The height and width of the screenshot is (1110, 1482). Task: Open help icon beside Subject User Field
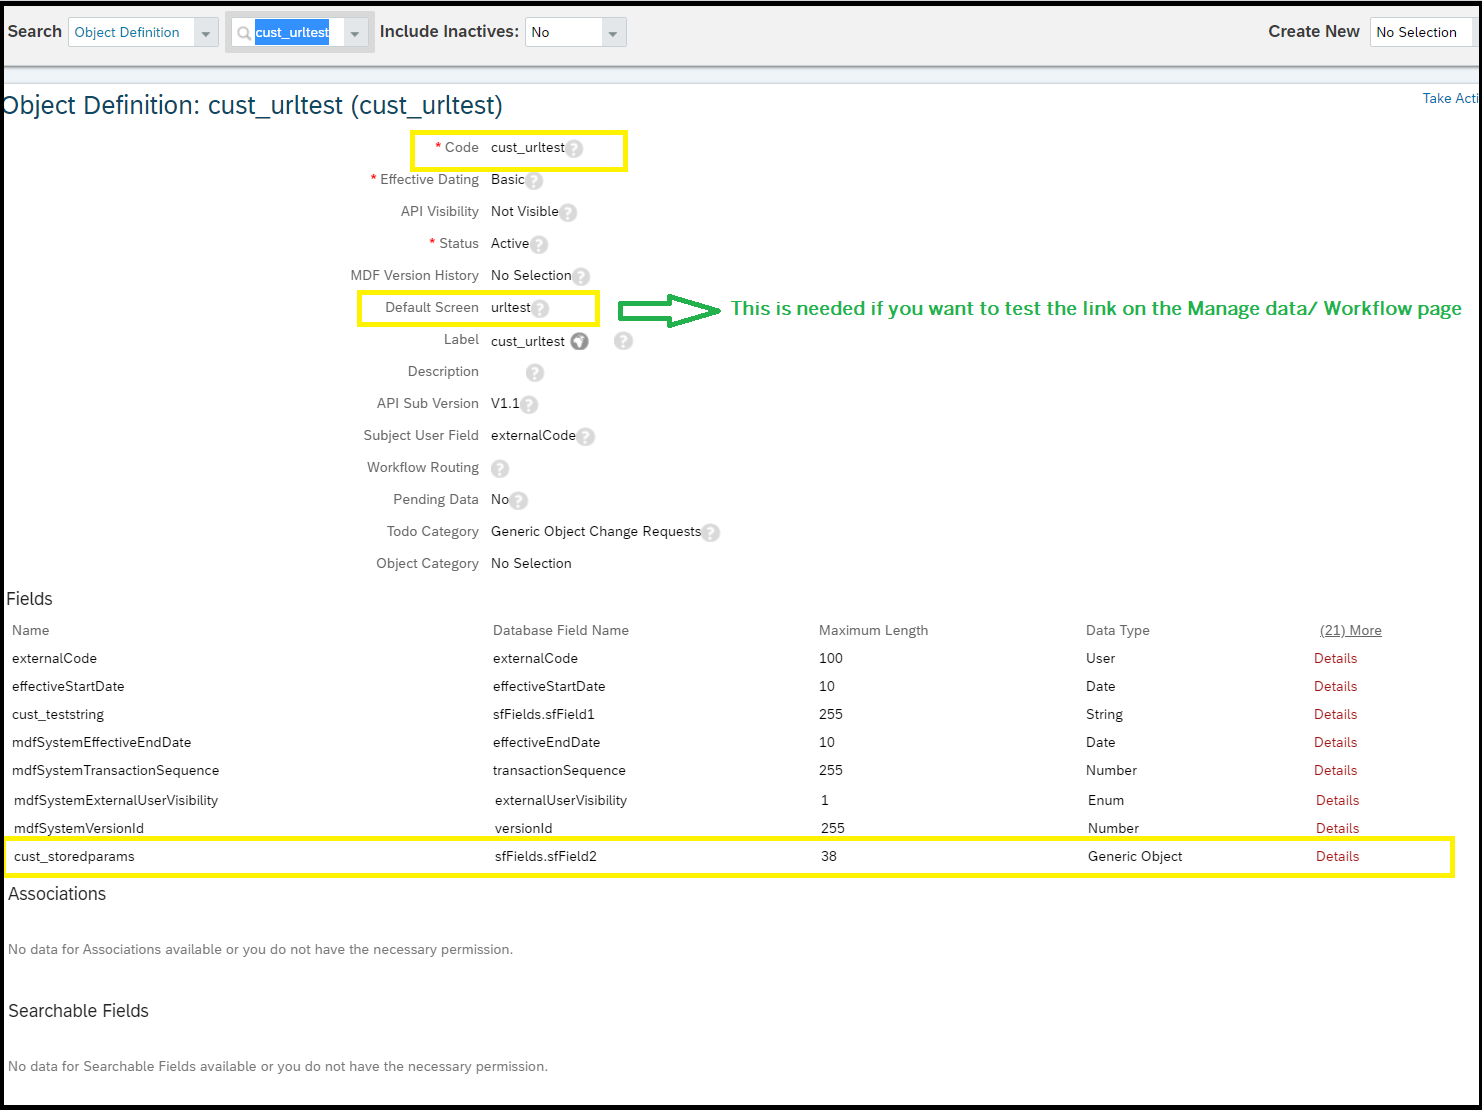click(586, 437)
